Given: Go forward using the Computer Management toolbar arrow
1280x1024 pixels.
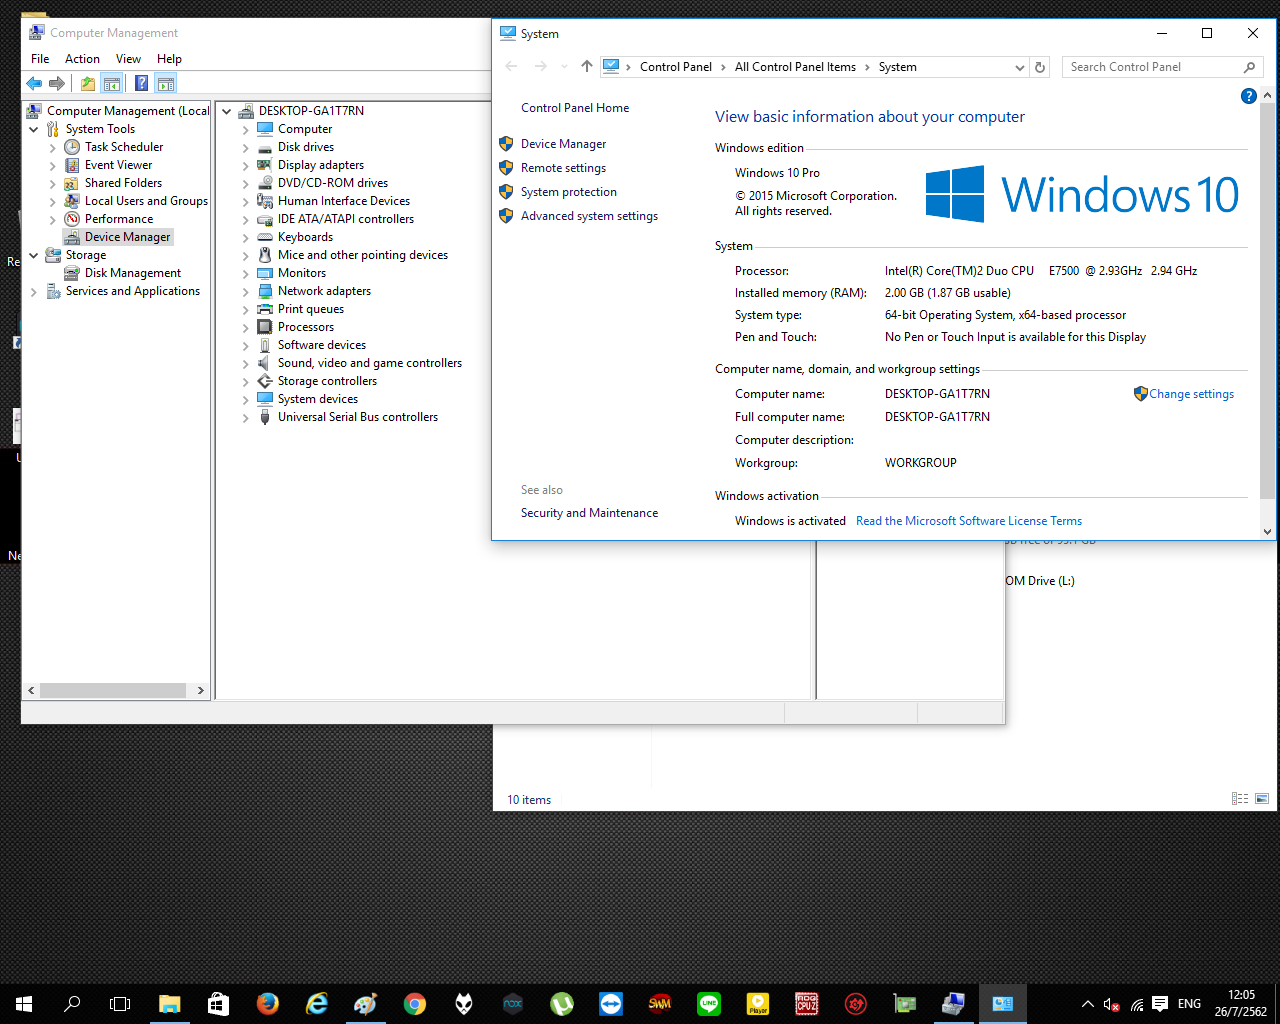Looking at the screenshot, I should (x=57, y=83).
